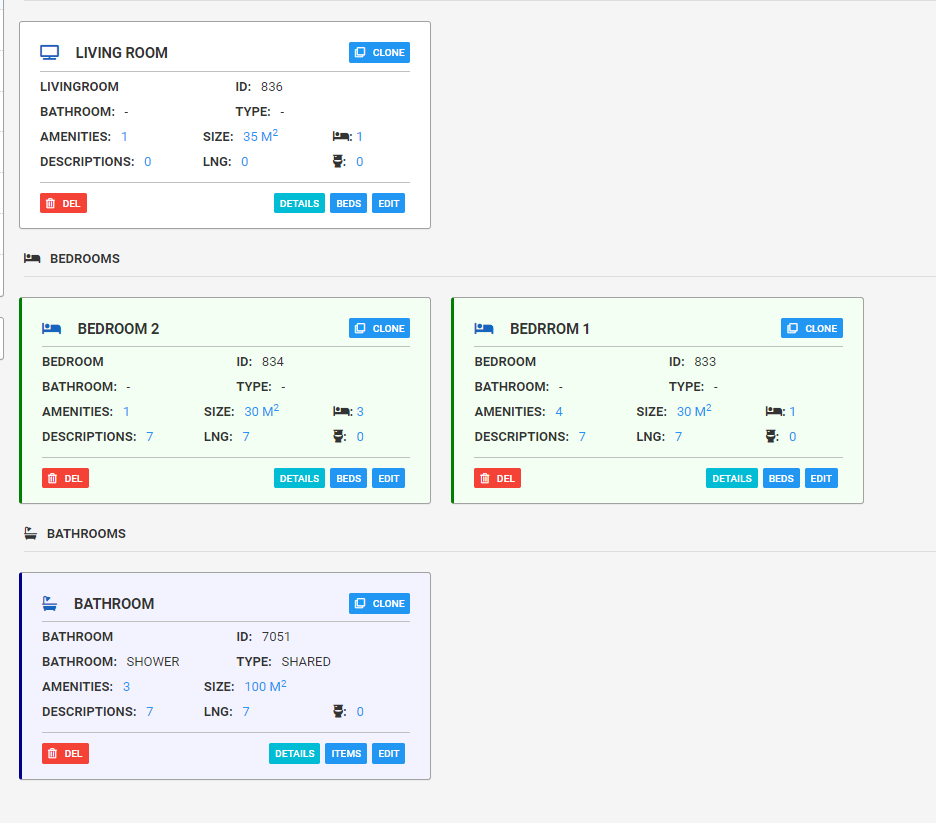
Task: Click Bedroom 2 size 30 M2
Action: [261, 411]
